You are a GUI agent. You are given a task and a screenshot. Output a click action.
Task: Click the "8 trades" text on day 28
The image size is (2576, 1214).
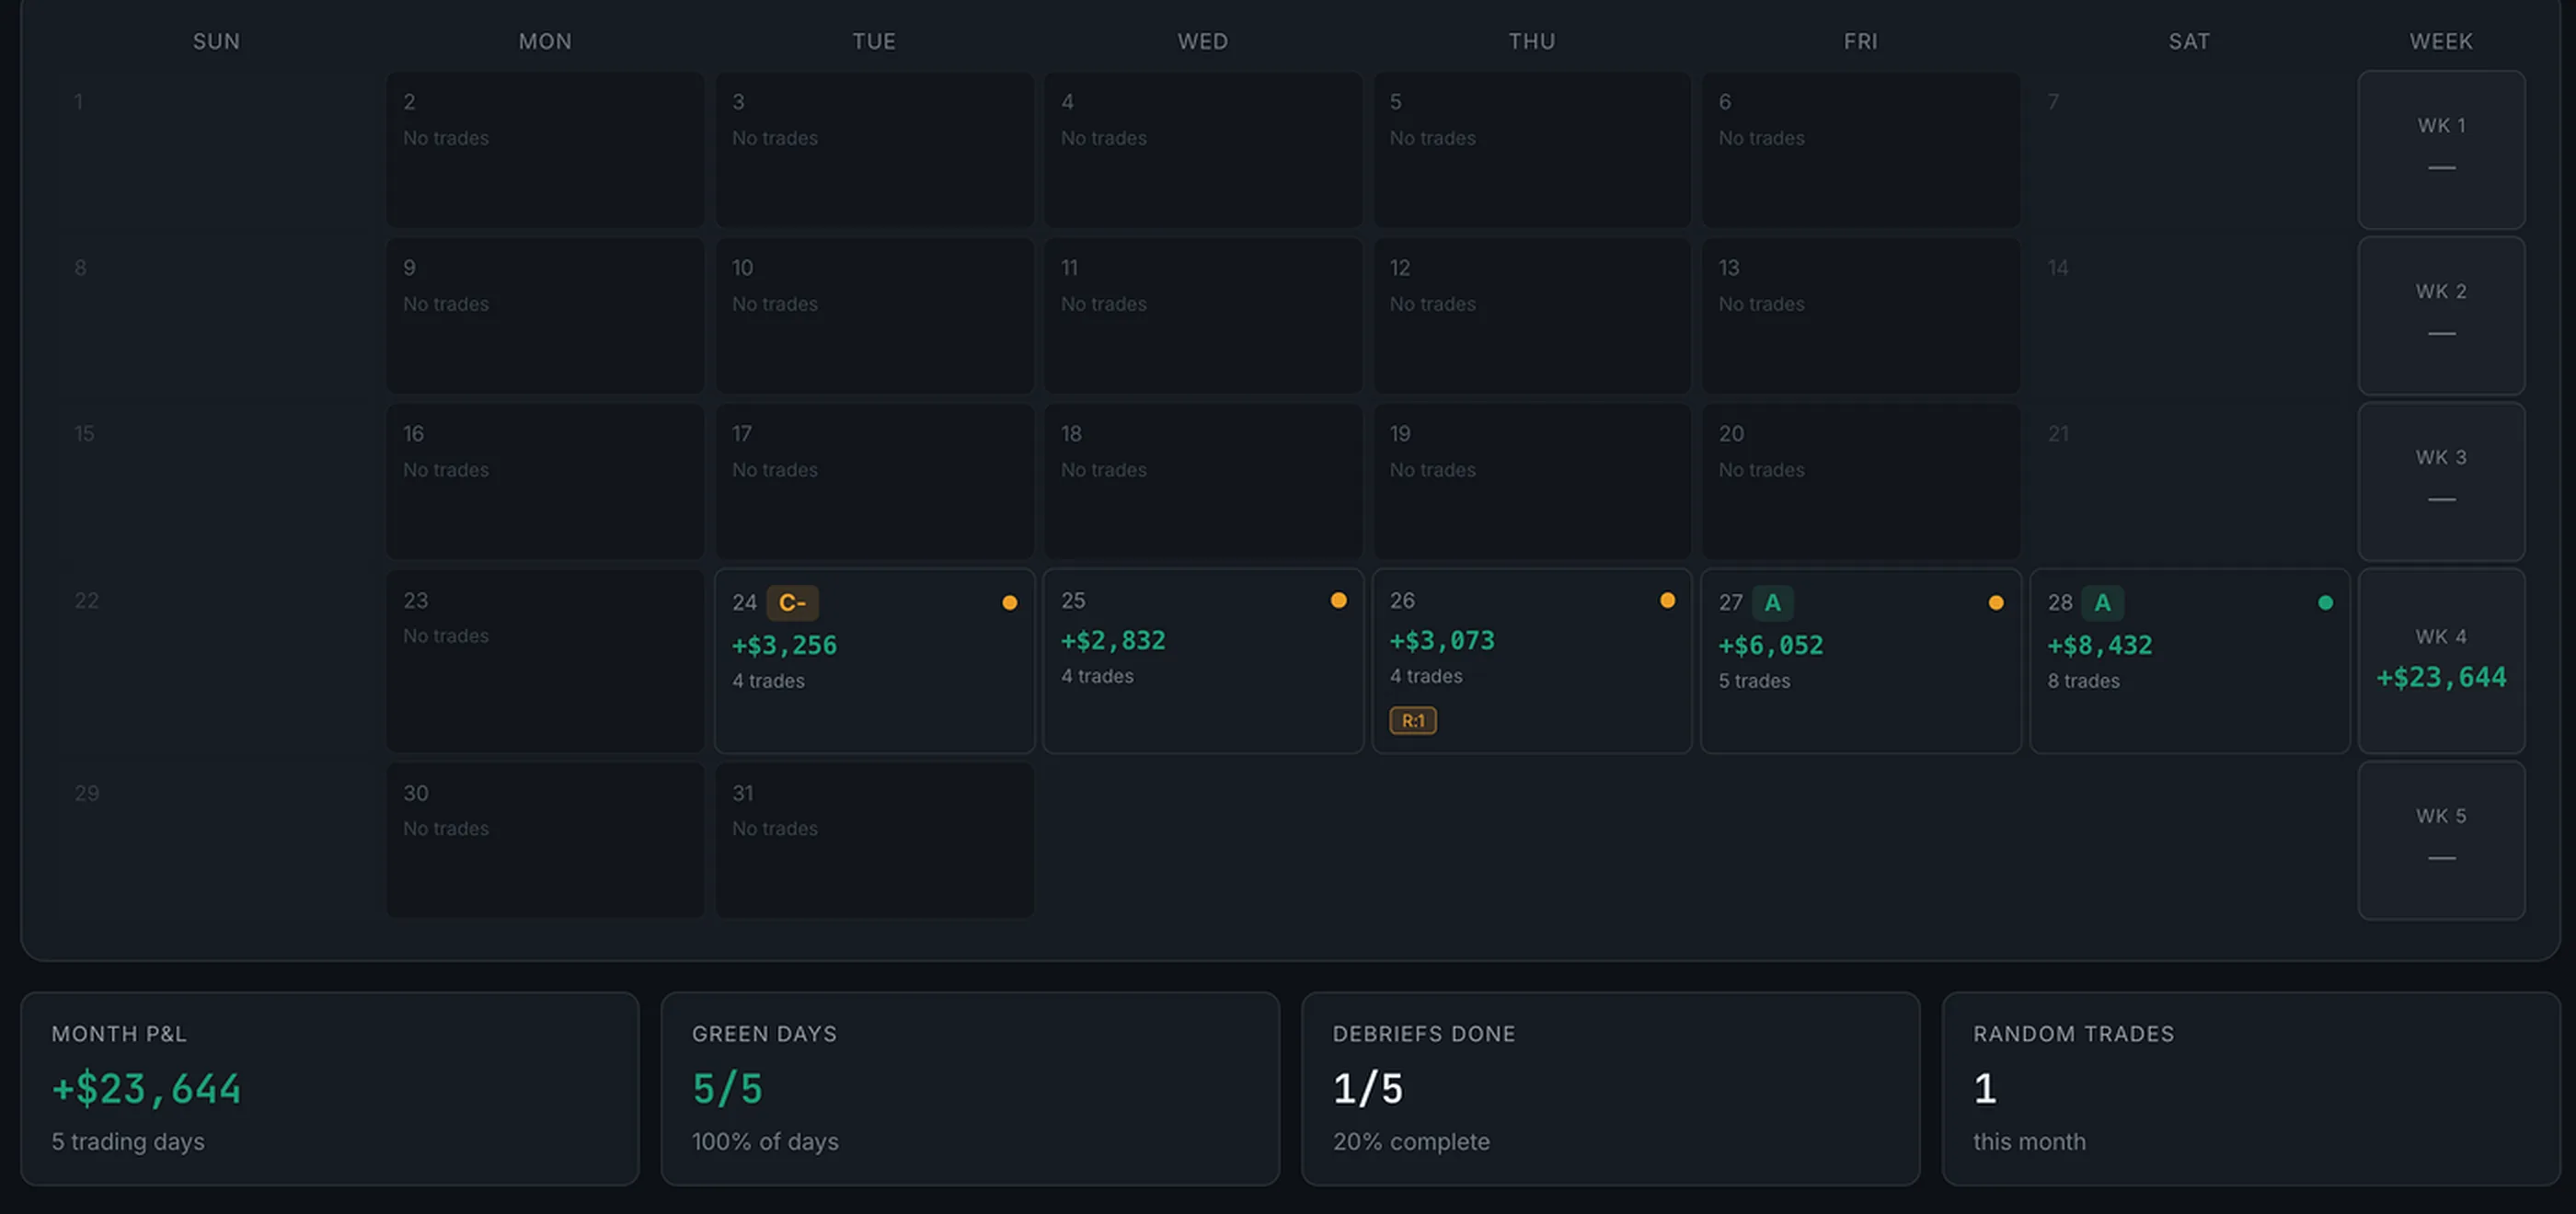click(x=2083, y=681)
